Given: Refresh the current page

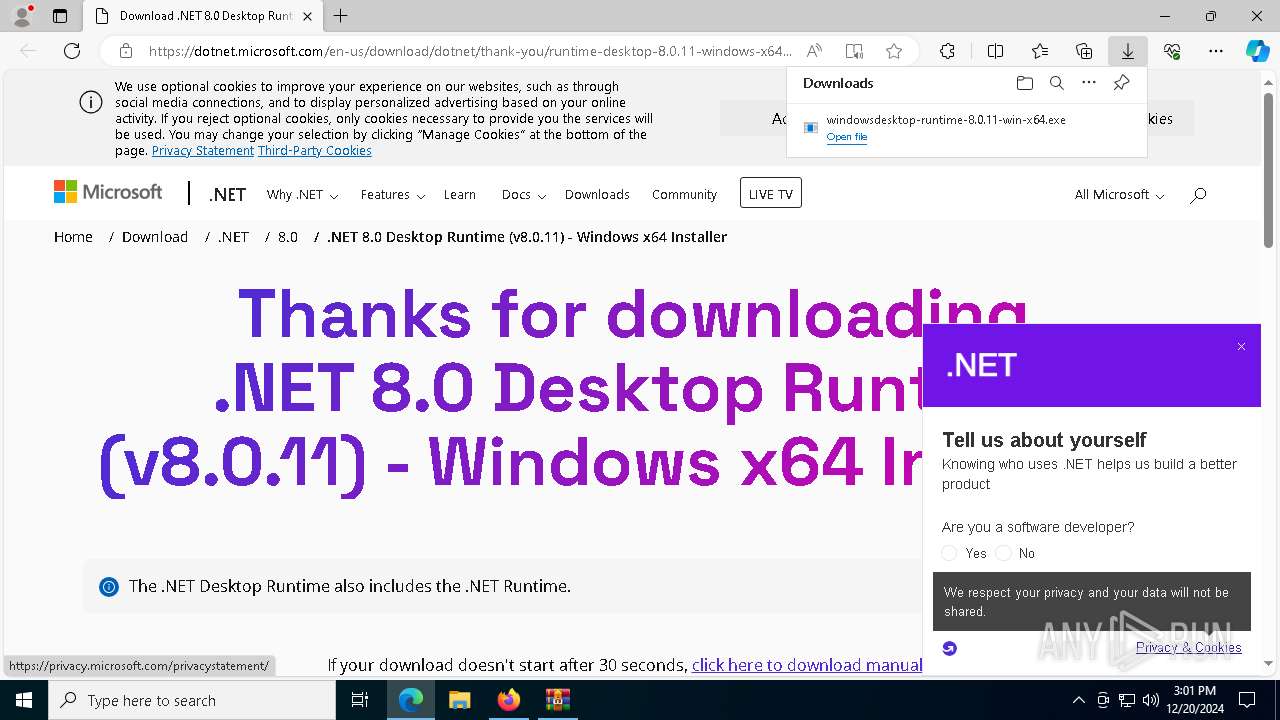Looking at the screenshot, I should 72,51.
